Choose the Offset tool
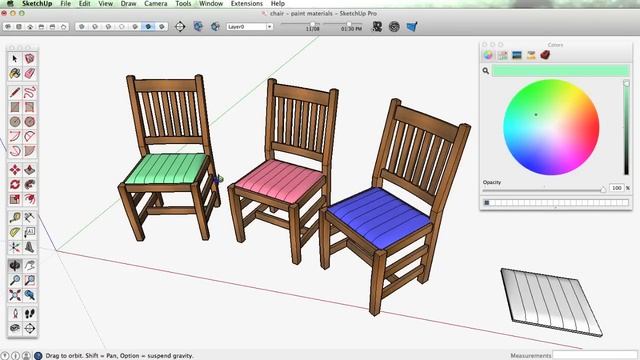Screen dimensions: 640x360 point(29,199)
